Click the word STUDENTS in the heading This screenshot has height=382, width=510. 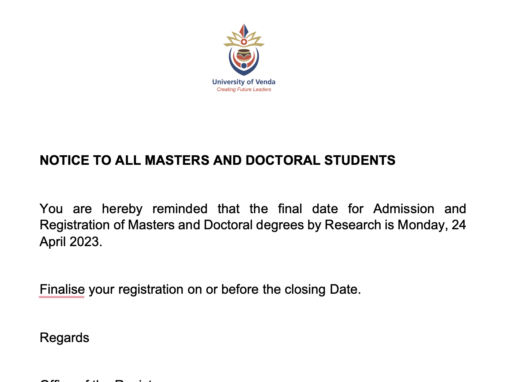tap(360, 160)
